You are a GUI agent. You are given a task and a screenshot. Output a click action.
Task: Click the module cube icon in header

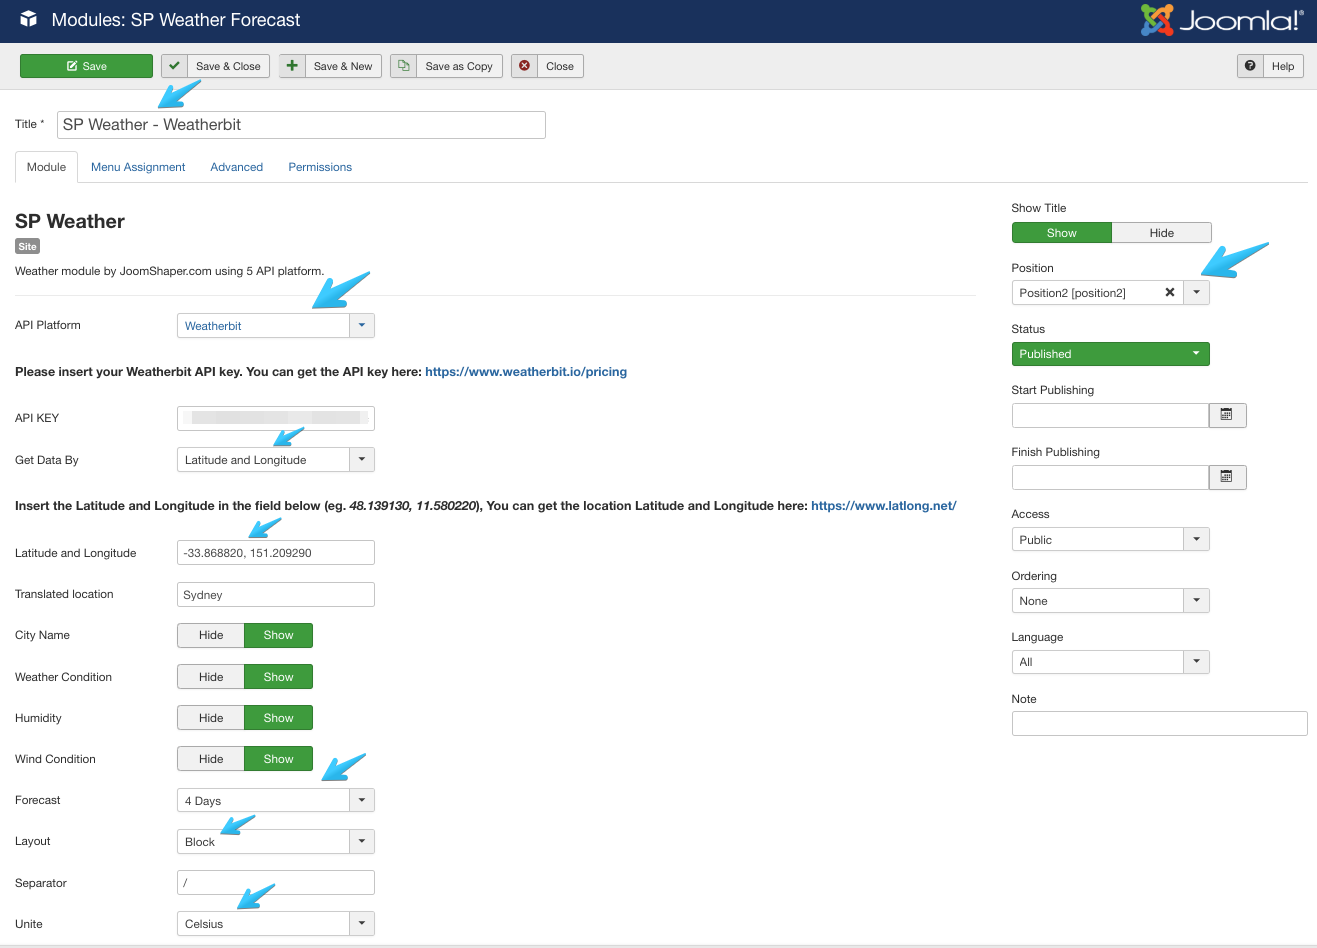(x=28, y=19)
